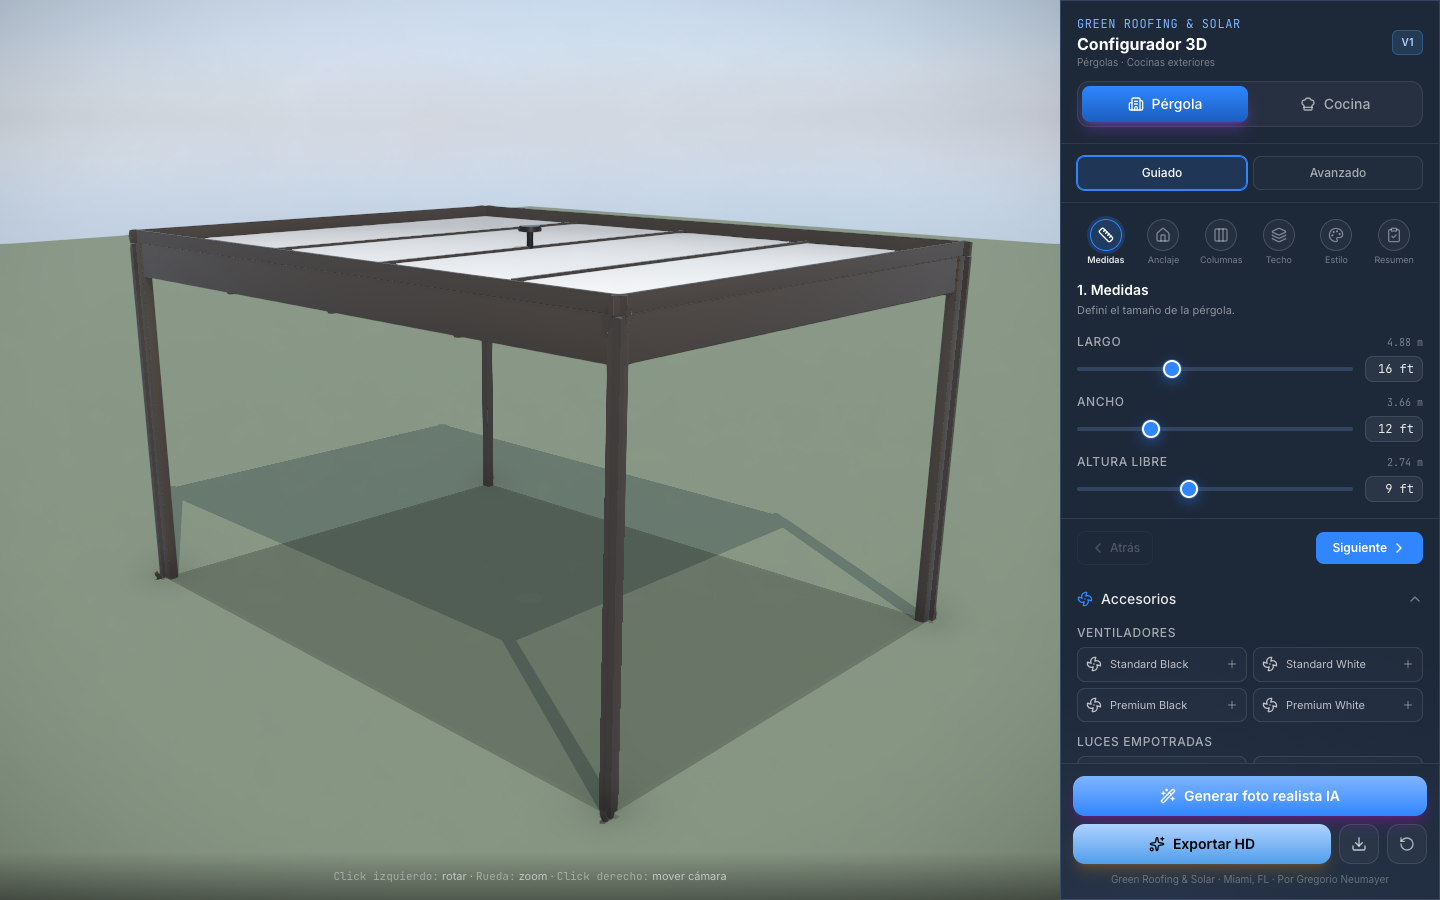Click the Siguiente button
This screenshot has height=900, width=1440.
[1369, 548]
